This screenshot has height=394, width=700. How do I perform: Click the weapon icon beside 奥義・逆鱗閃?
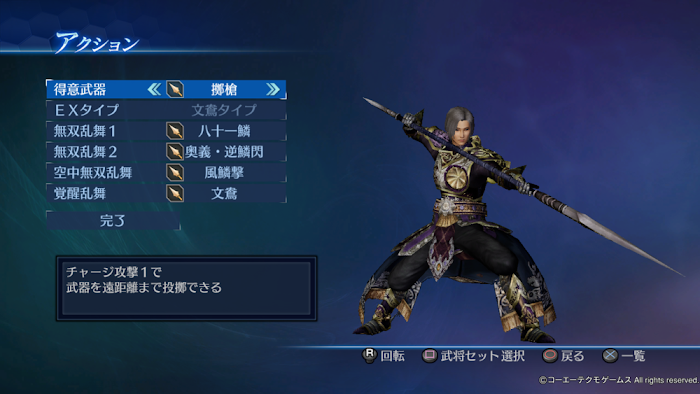(175, 152)
